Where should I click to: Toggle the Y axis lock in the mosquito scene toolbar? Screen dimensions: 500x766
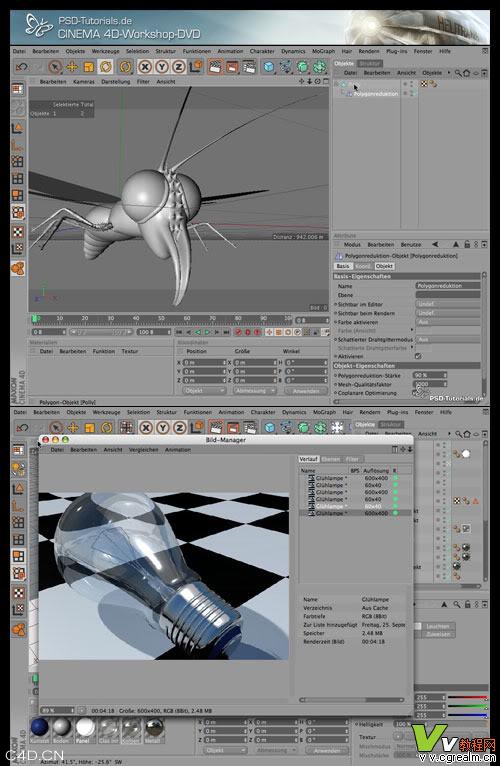(161, 66)
